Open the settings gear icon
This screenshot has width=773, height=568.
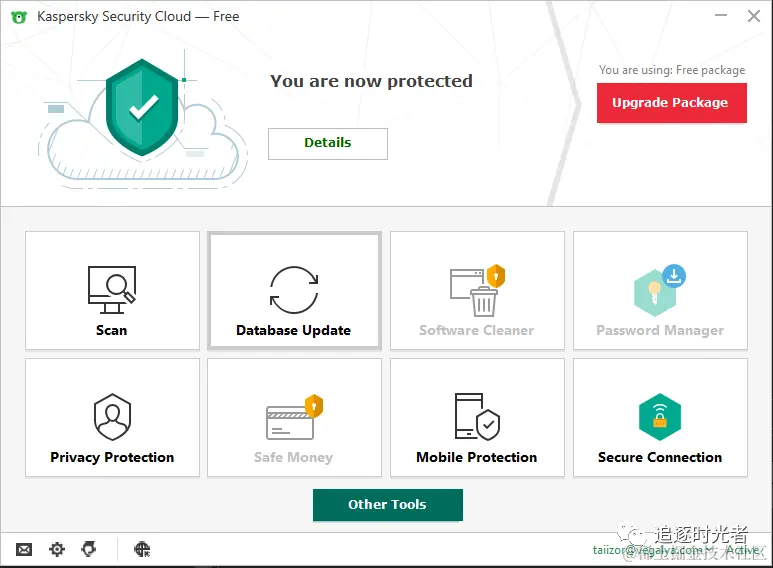click(57, 549)
